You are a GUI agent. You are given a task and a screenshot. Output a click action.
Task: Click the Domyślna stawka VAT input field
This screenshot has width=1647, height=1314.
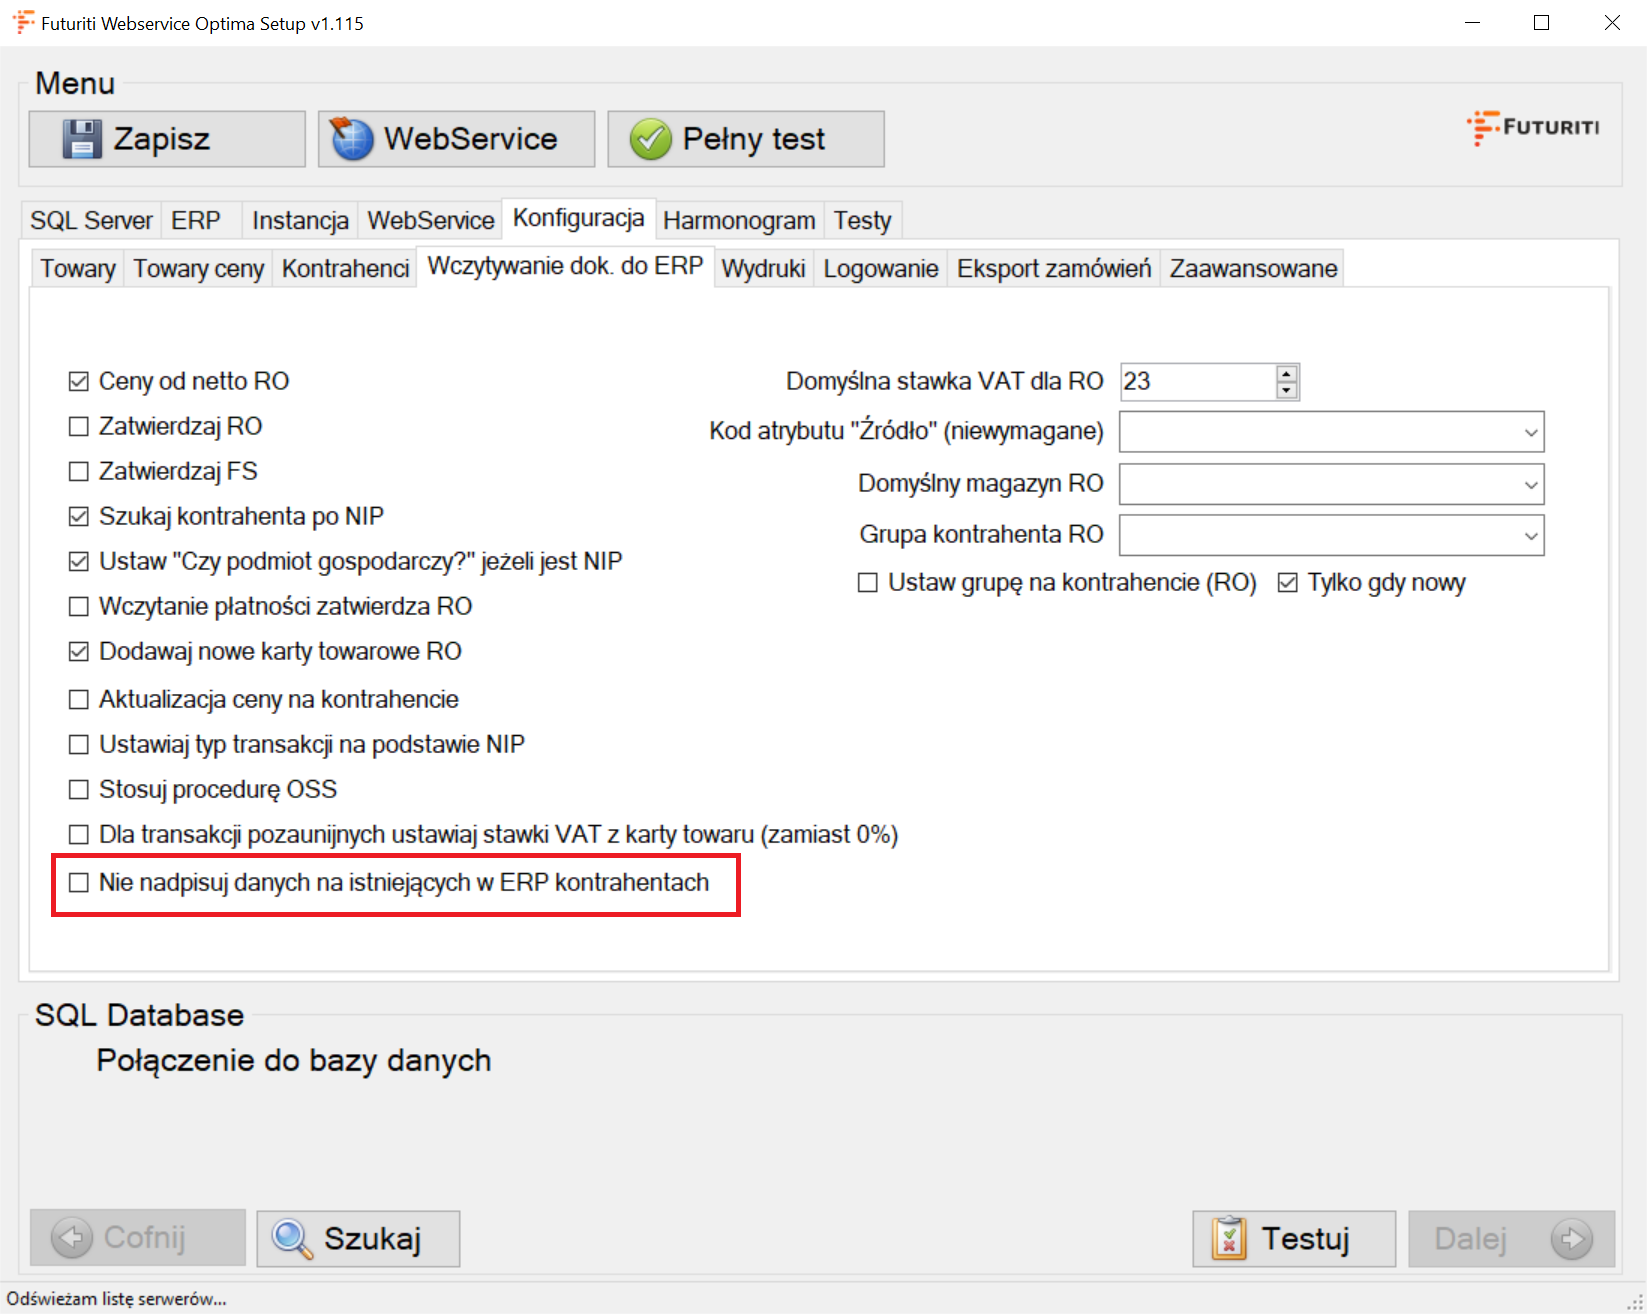pyautogui.click(x=1196, y=382)
